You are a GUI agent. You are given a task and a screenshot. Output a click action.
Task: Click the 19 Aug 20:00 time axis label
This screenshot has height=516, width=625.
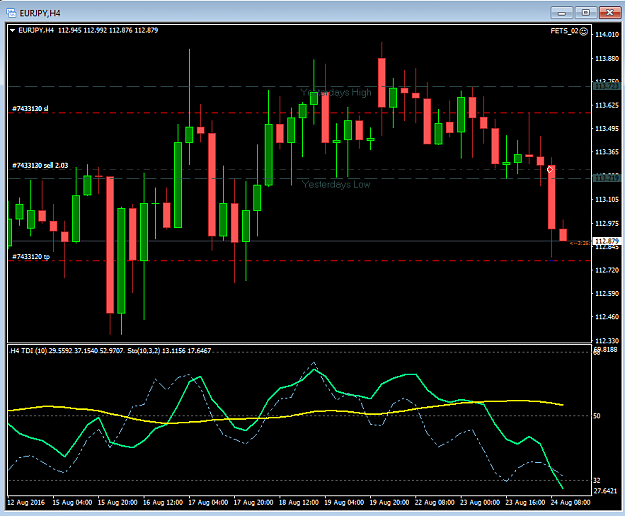[389, 502]
